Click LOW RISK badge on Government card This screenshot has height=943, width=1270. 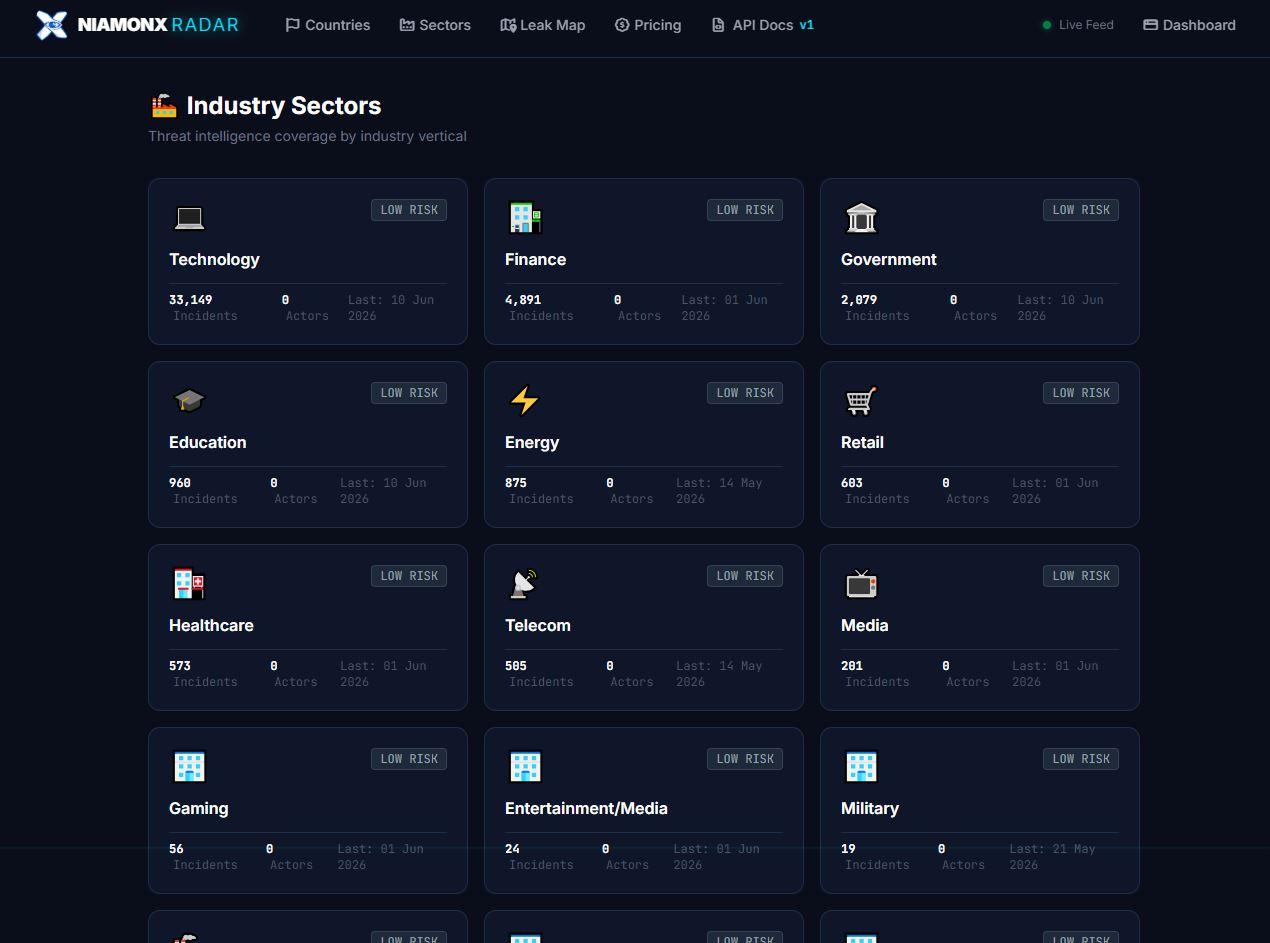click(1081, 210)
